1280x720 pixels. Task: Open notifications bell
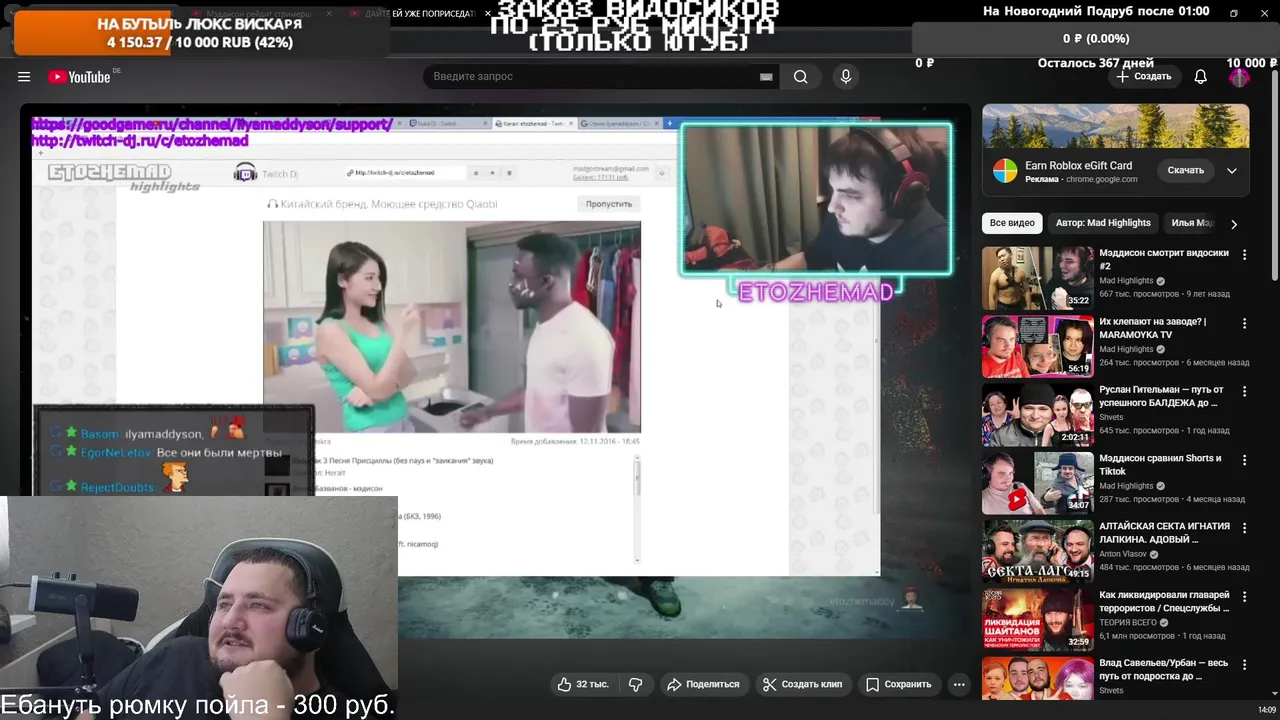tap(1201, 77)
